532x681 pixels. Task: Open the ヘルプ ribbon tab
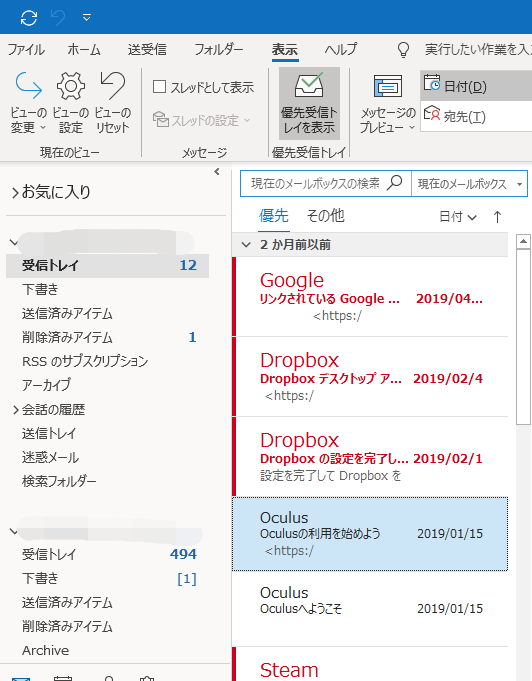(x=341, y=50)
